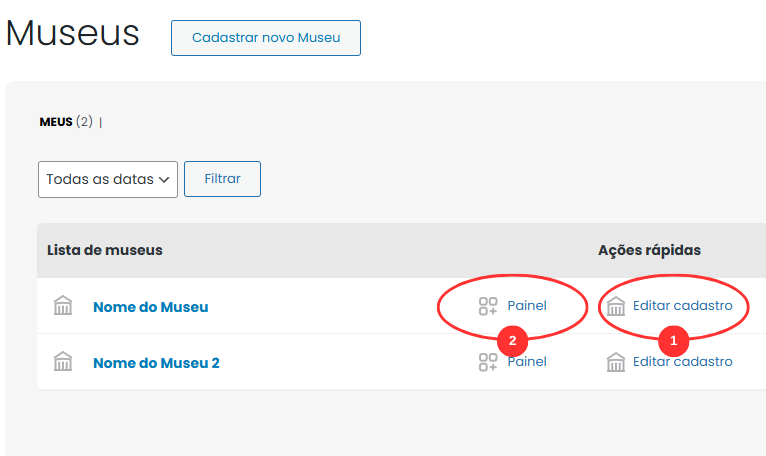Screen dimensions: 766x456
Task: Open the Nome do Museu link
Action: [x=150, y=307]
